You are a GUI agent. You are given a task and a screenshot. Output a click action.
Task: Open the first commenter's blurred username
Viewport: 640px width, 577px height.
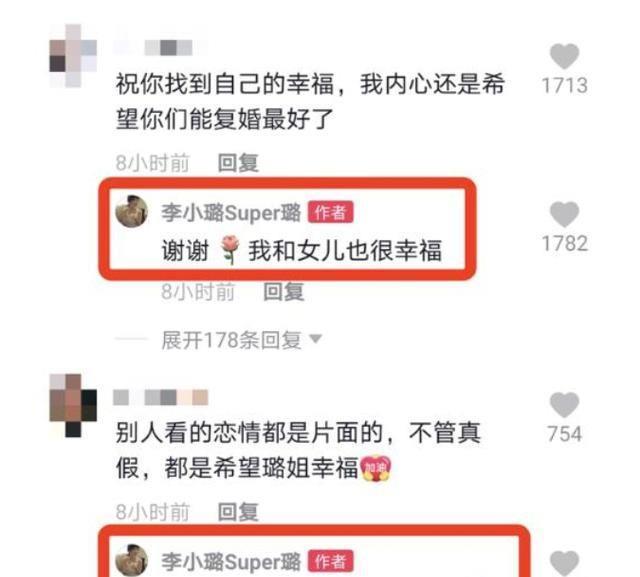[x=160, y=48]
